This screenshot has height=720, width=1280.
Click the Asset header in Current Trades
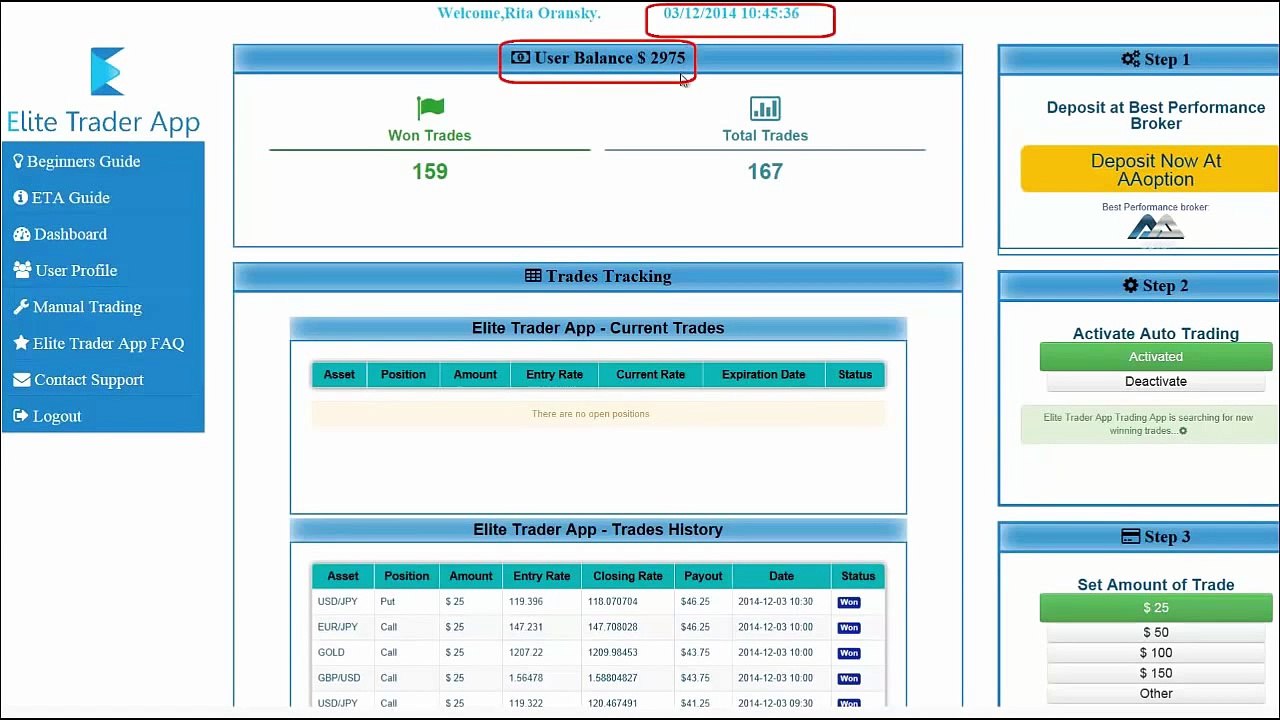tap(339, 374)
